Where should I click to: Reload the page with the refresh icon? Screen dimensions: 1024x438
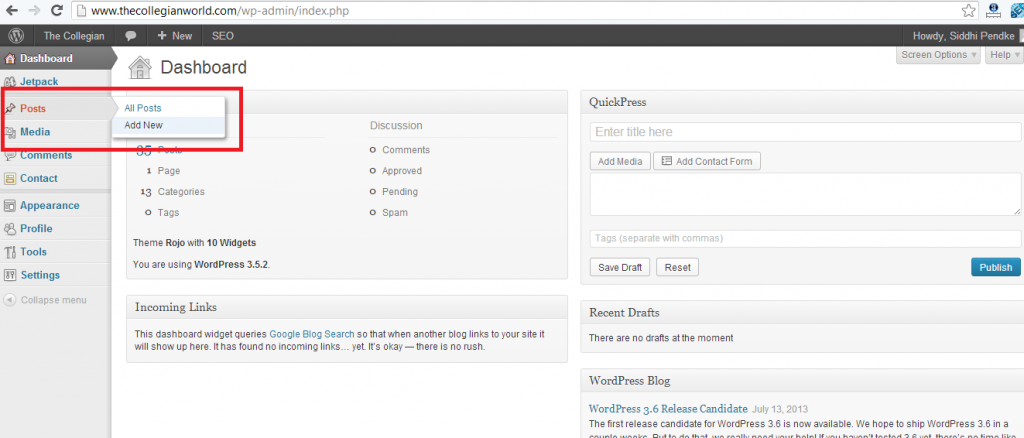pyautogui.click(x=56, y=10)
